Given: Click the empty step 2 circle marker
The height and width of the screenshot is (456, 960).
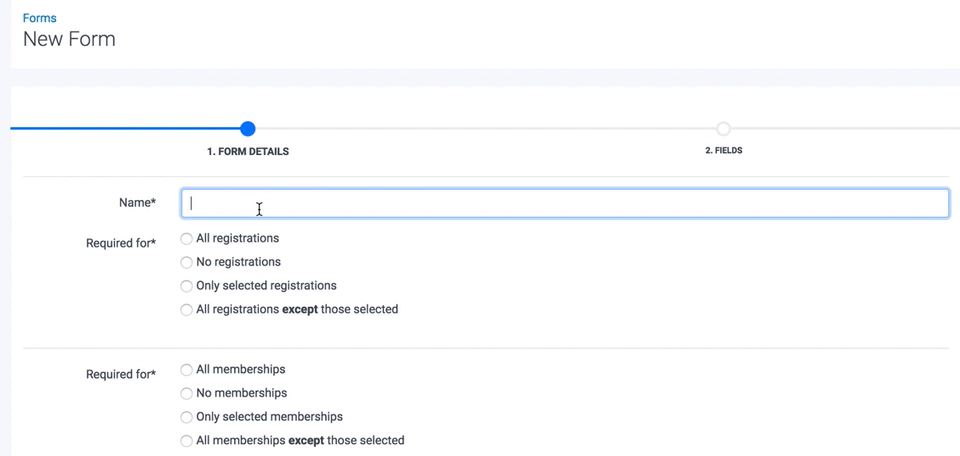Looking at the screenshot, I should (723, 129).
